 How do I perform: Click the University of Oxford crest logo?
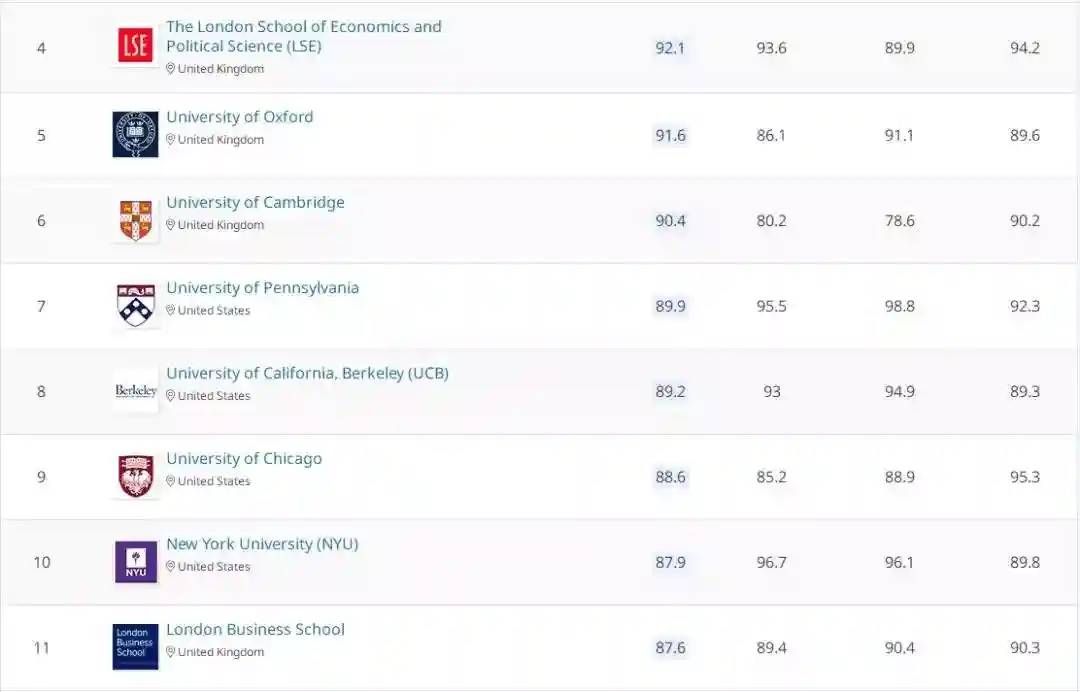tap(135, 134)
